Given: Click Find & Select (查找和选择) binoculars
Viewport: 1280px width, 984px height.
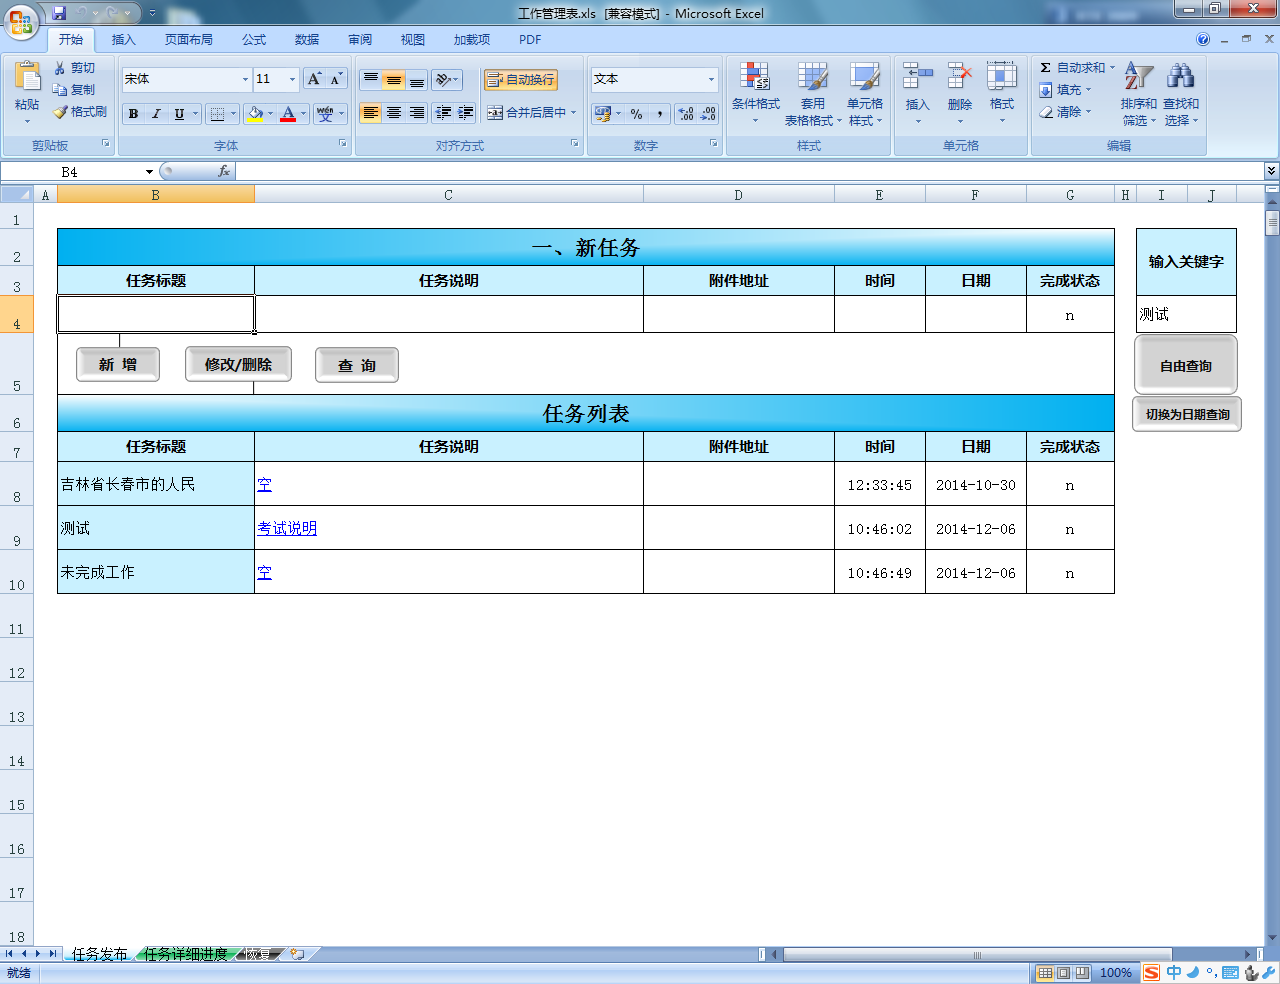Looking at the screenshot, I should coord(1180,93).
